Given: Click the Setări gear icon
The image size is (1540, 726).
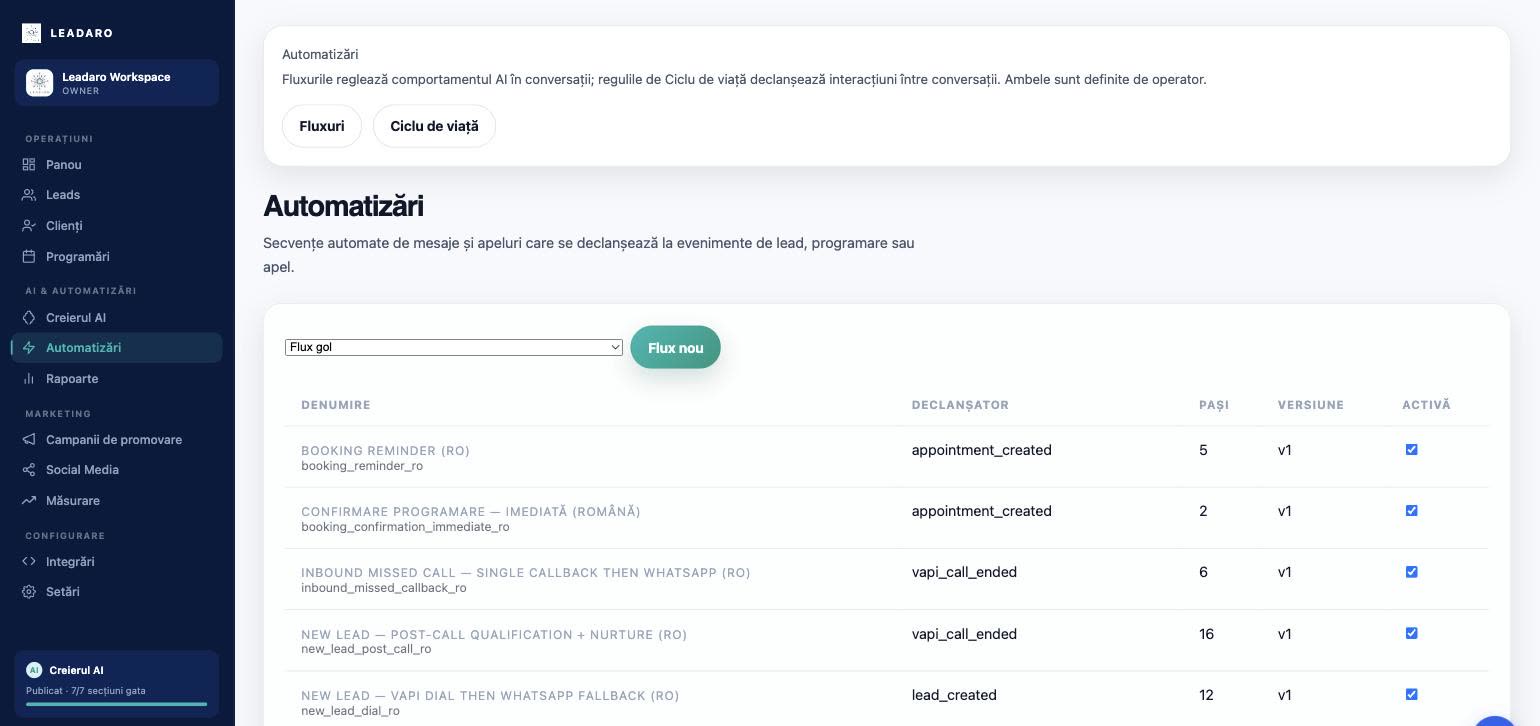Looking at the screenshot, I should point(29,591).
